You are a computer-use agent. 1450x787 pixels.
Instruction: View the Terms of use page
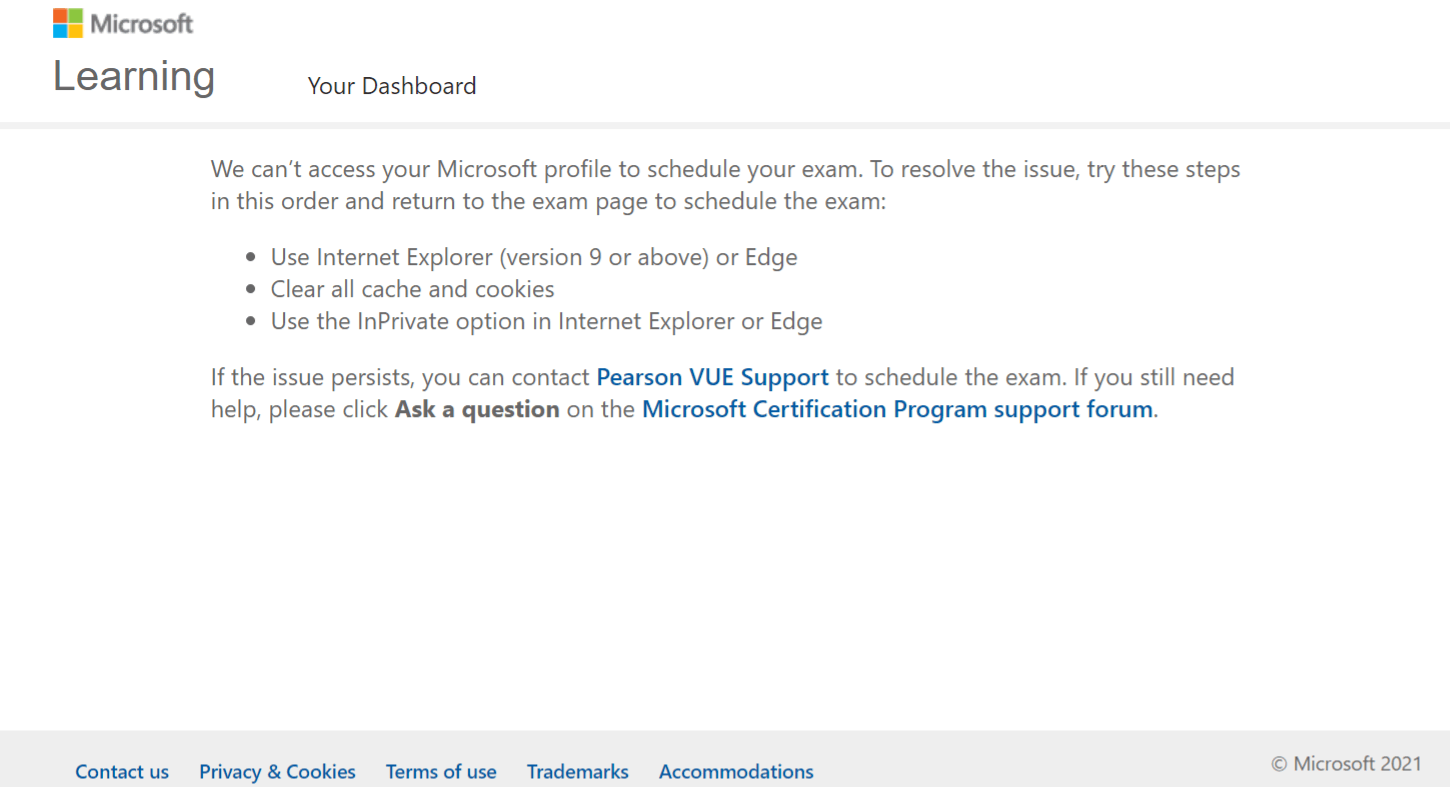[441, 772]
